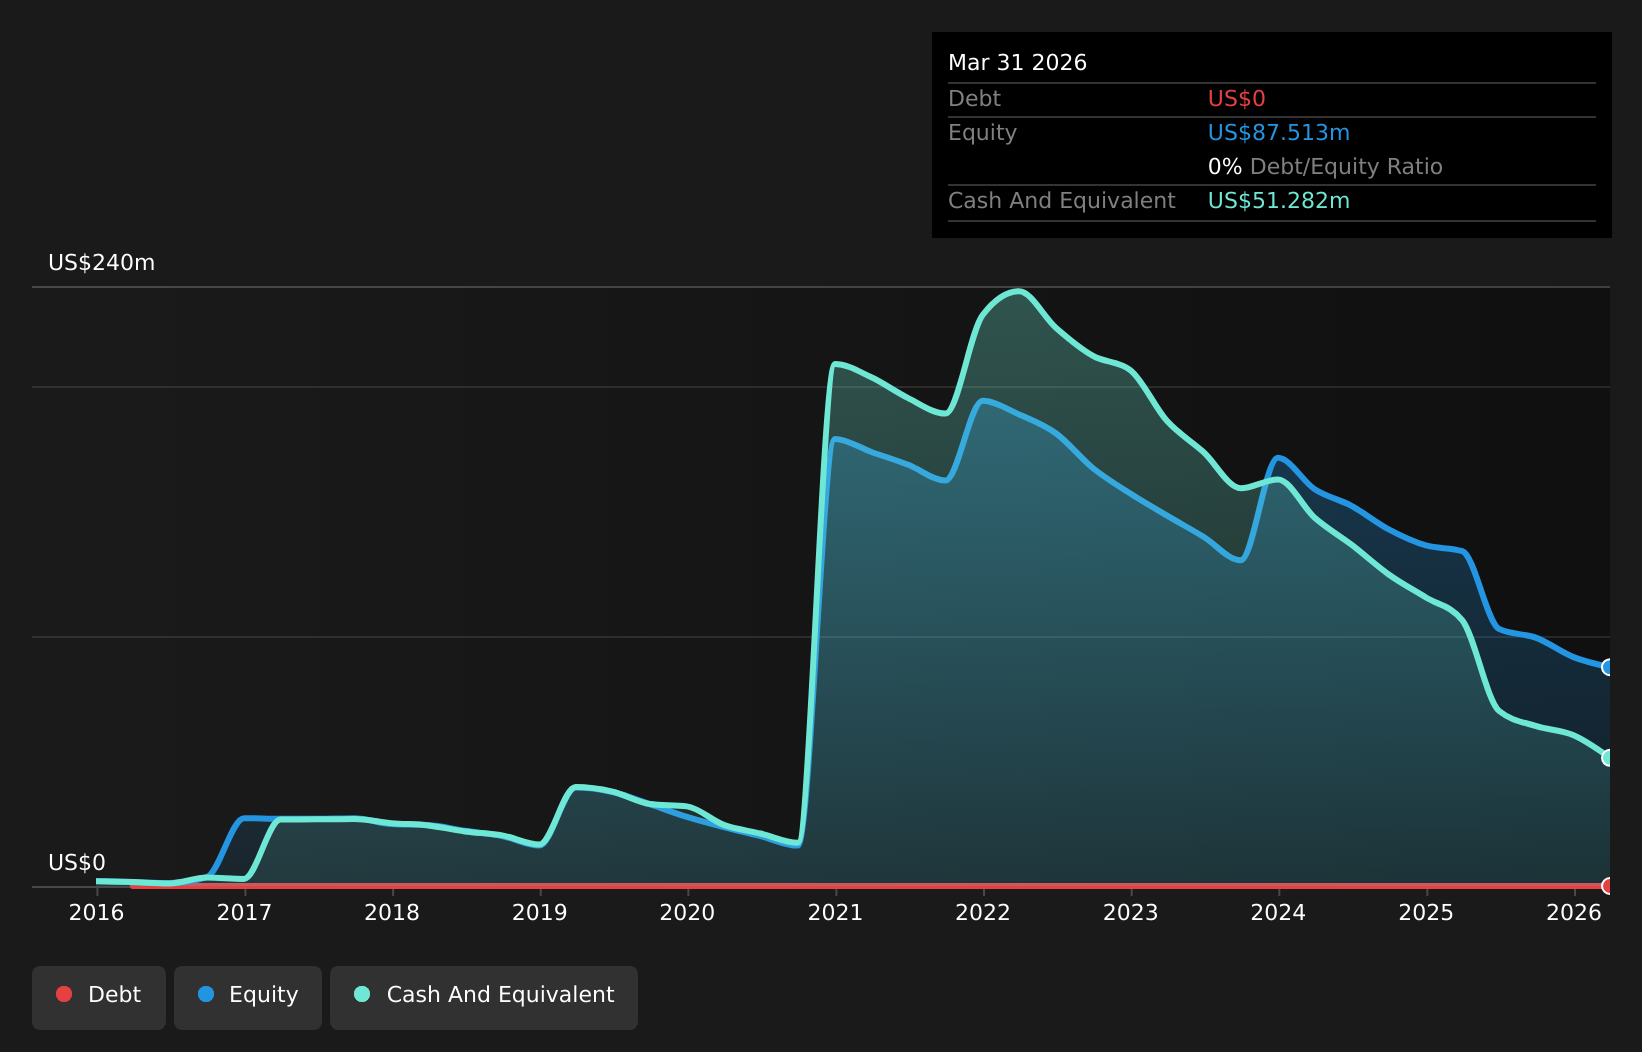Click the teal Cash legend dot

pos(362,994)
